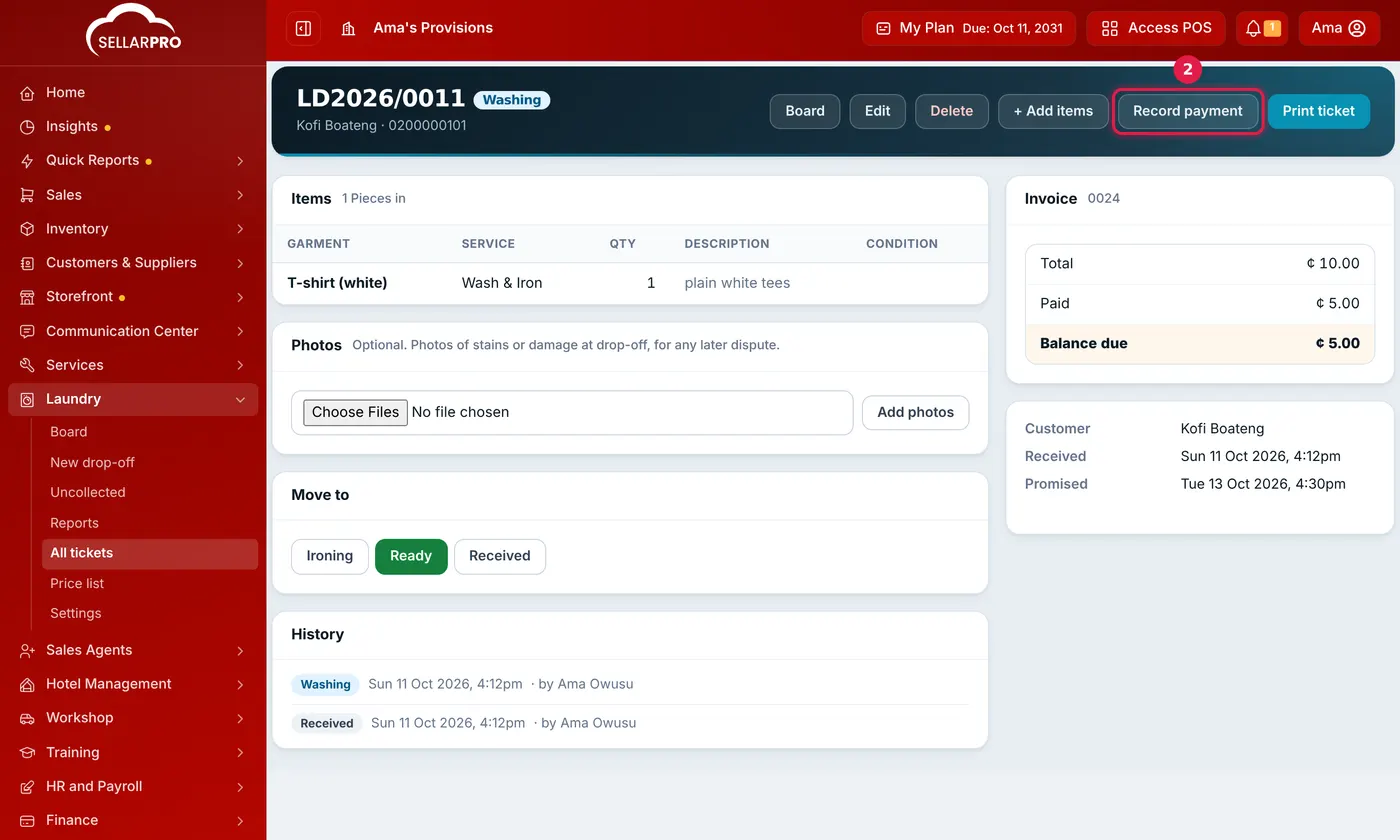Open Access POS from the top bar
The height and width of the screenshot is (840, 1400).
(x=1156, y=28)
